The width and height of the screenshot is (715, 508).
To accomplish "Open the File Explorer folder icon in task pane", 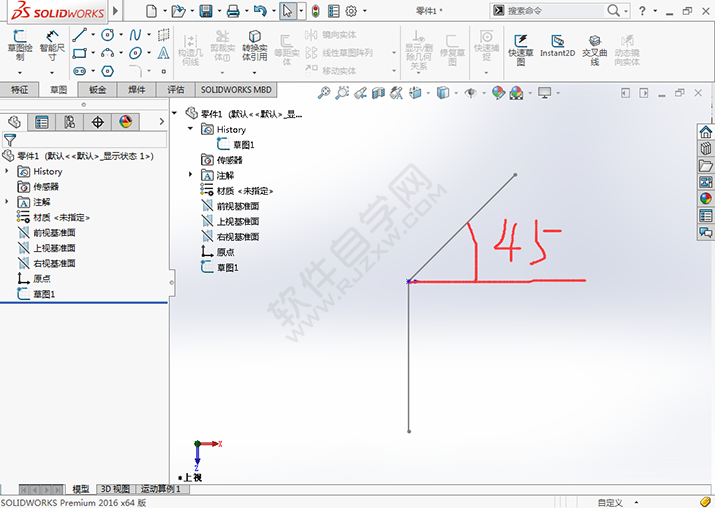I will [x=705, y=165].
